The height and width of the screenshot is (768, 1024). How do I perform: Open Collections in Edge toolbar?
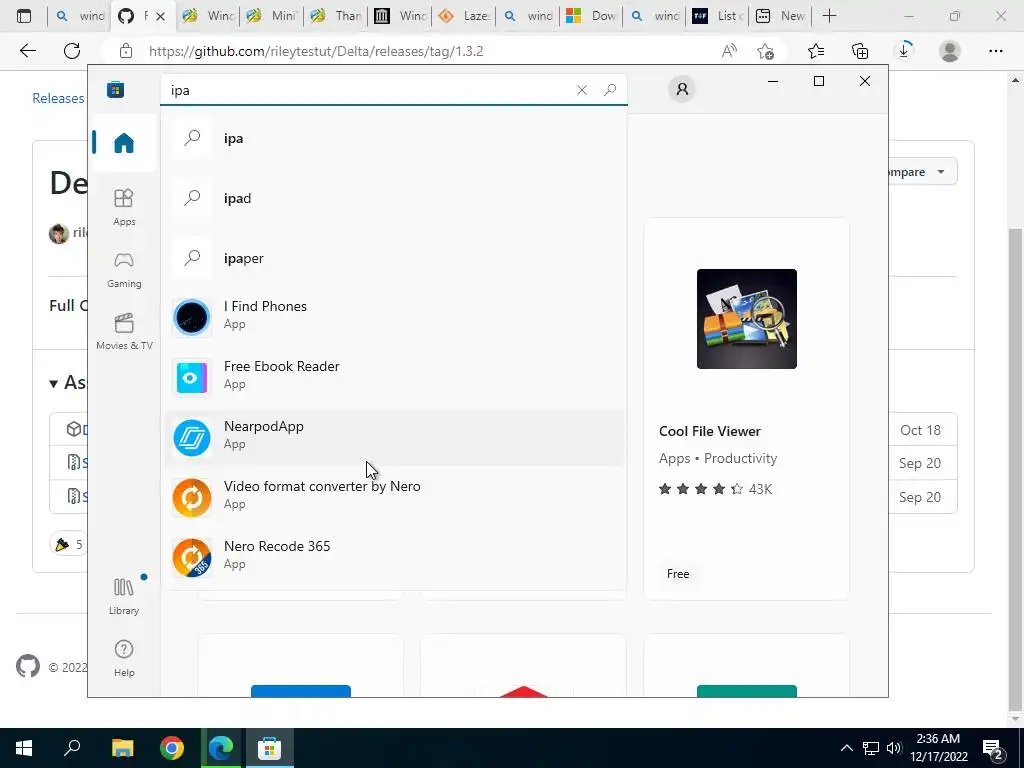click(860, 51)
